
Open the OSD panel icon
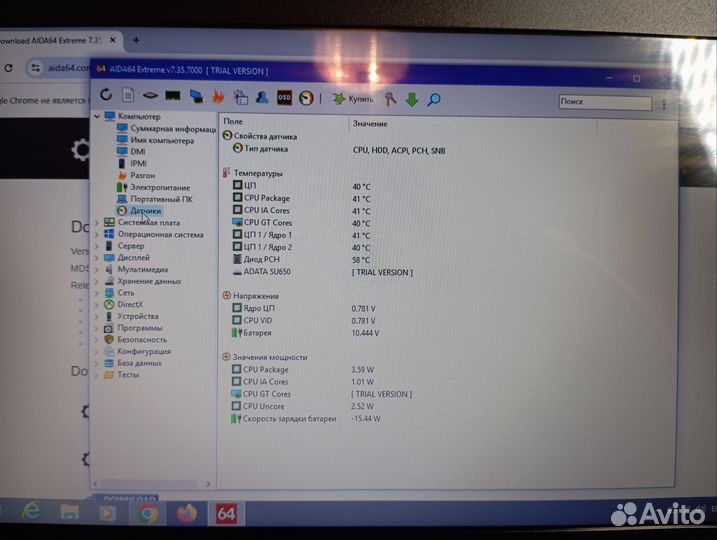[x=284, y=97]
